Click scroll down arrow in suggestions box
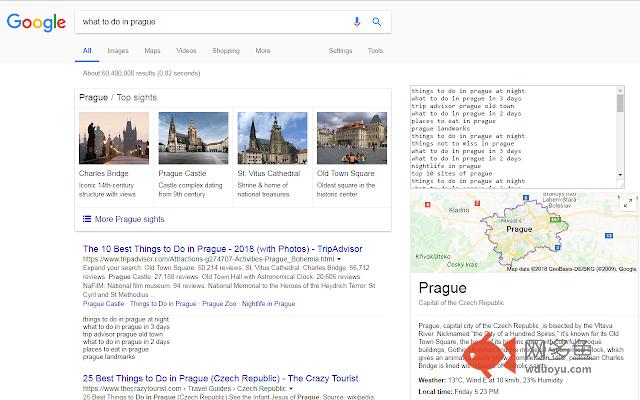The height and width of the screenshot is (400, 640). pos(620,174)
